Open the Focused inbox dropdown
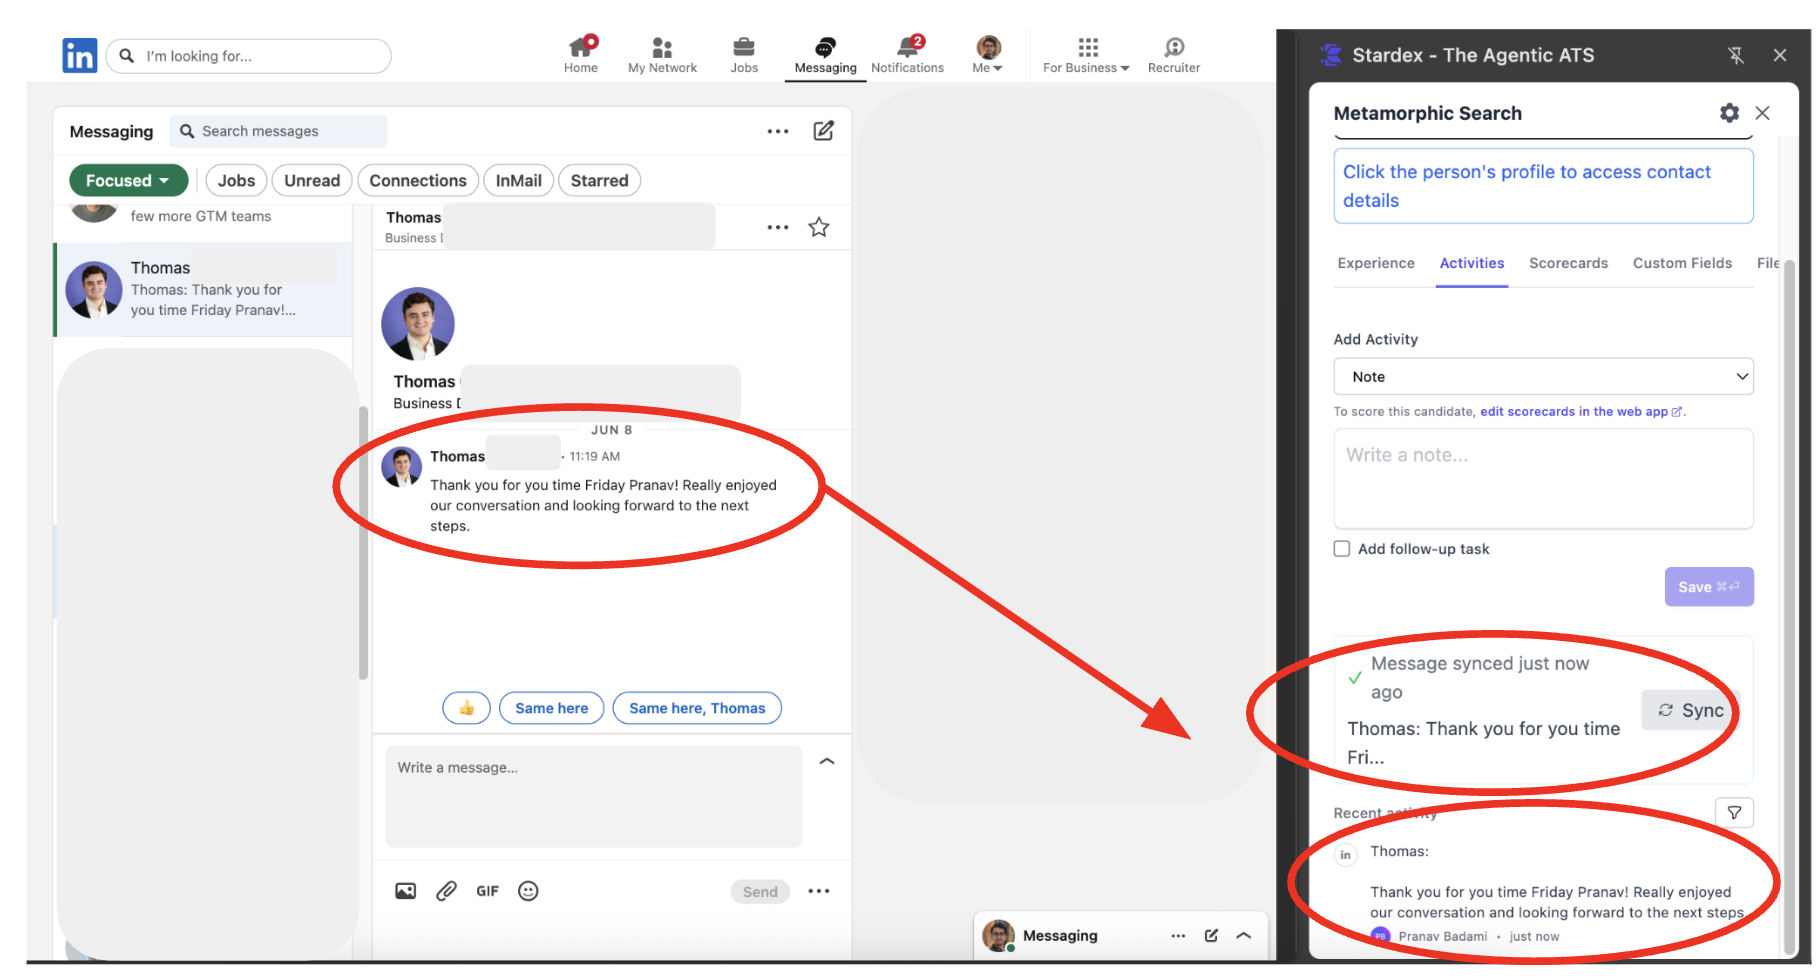This screenshot has width=1820, height=980. (128, 181)
